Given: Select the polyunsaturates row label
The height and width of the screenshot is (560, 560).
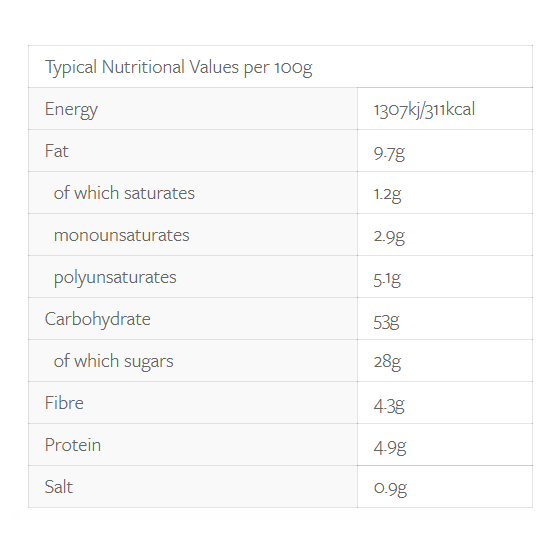Looking at the screenshot, I should (x=115, y=278).
